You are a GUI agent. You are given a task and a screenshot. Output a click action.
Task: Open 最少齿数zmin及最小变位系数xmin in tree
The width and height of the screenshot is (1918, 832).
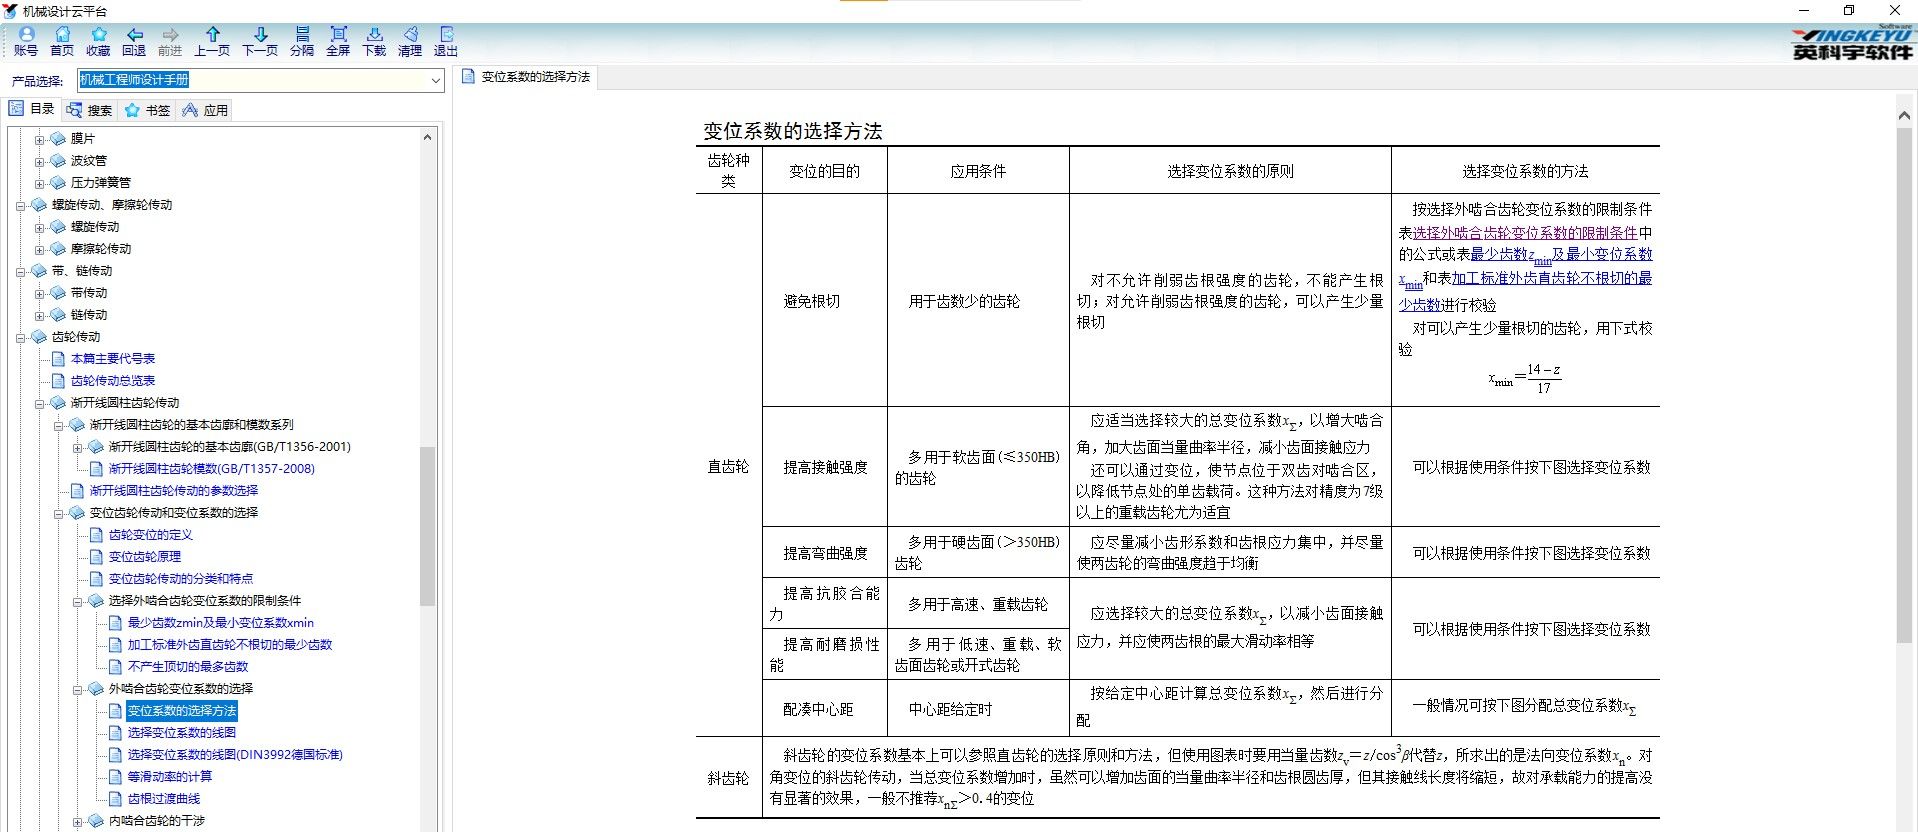tap(220, 623)
